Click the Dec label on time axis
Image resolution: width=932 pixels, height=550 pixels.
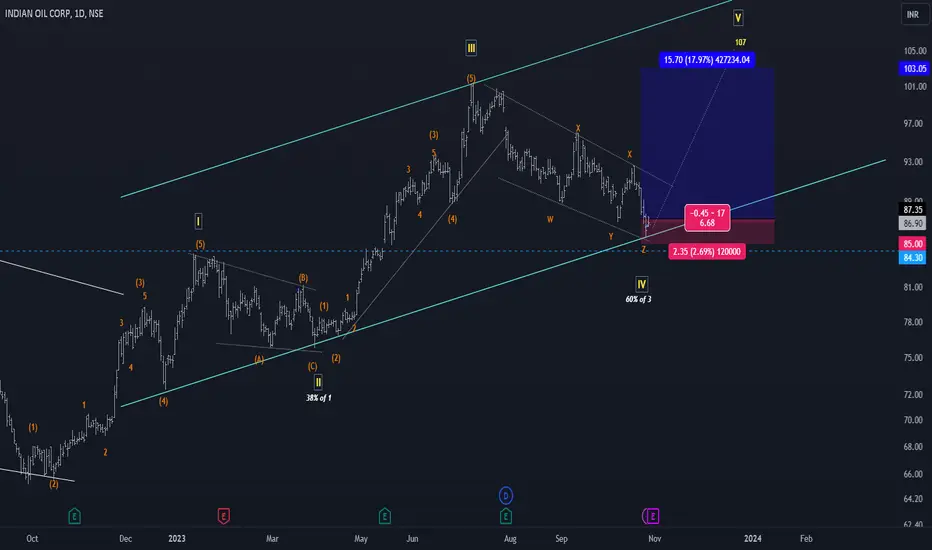coord(125,538)
